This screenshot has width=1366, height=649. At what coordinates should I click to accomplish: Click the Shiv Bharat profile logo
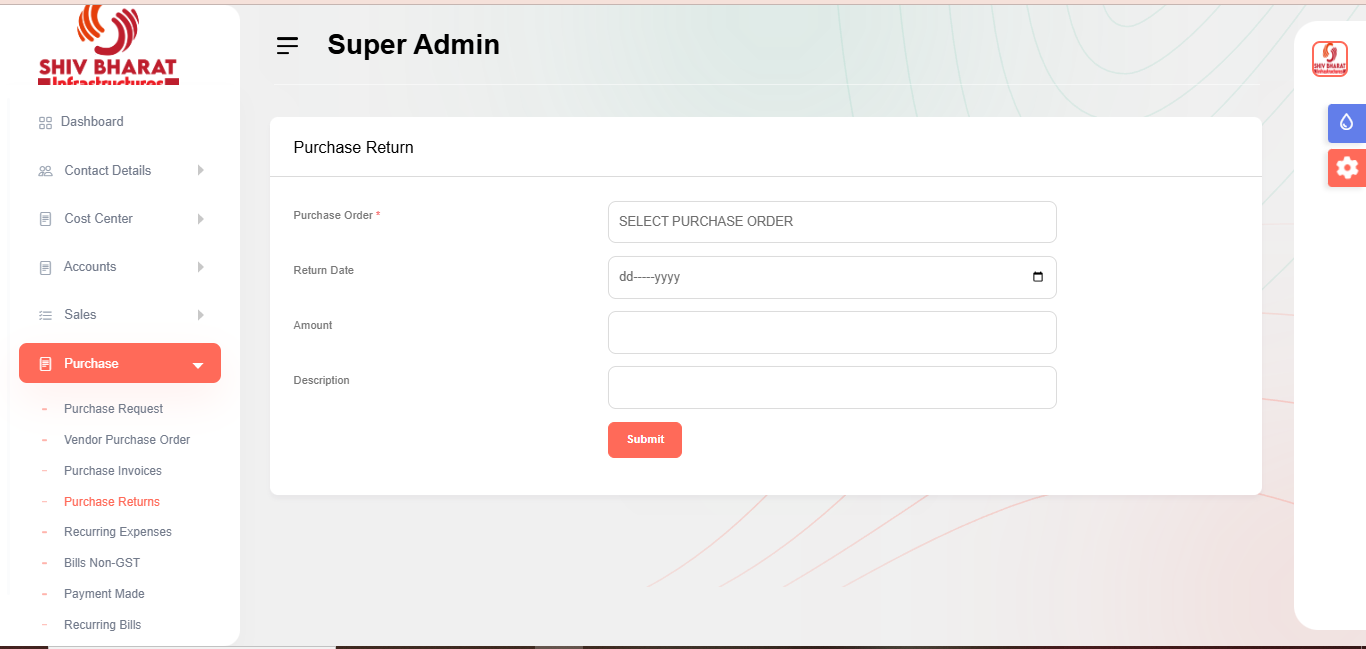(1329, 59)
